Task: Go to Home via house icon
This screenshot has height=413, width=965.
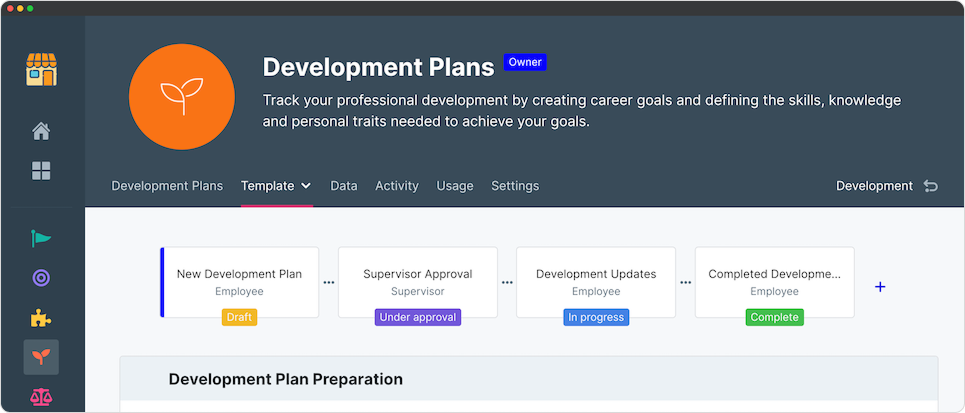Action: 41,131
